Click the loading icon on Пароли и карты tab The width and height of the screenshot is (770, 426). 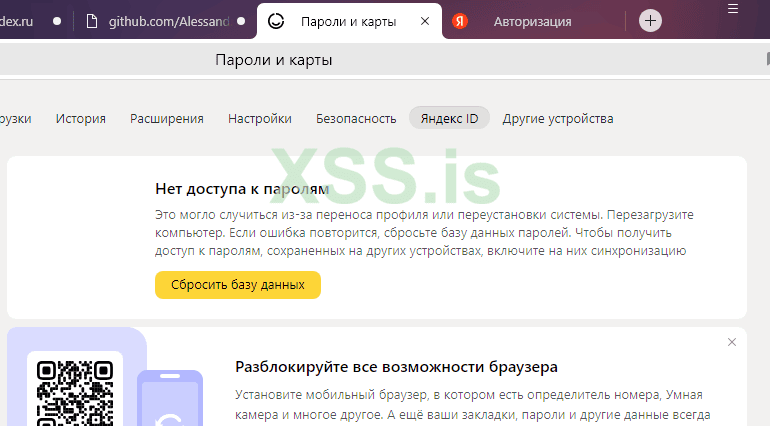click(x=276, y=21)
